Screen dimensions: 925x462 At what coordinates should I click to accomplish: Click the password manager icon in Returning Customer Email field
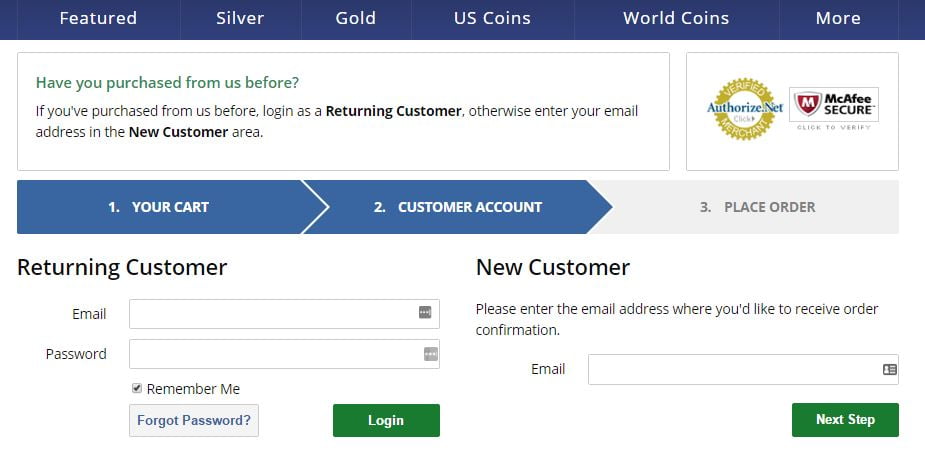(425, 313)
